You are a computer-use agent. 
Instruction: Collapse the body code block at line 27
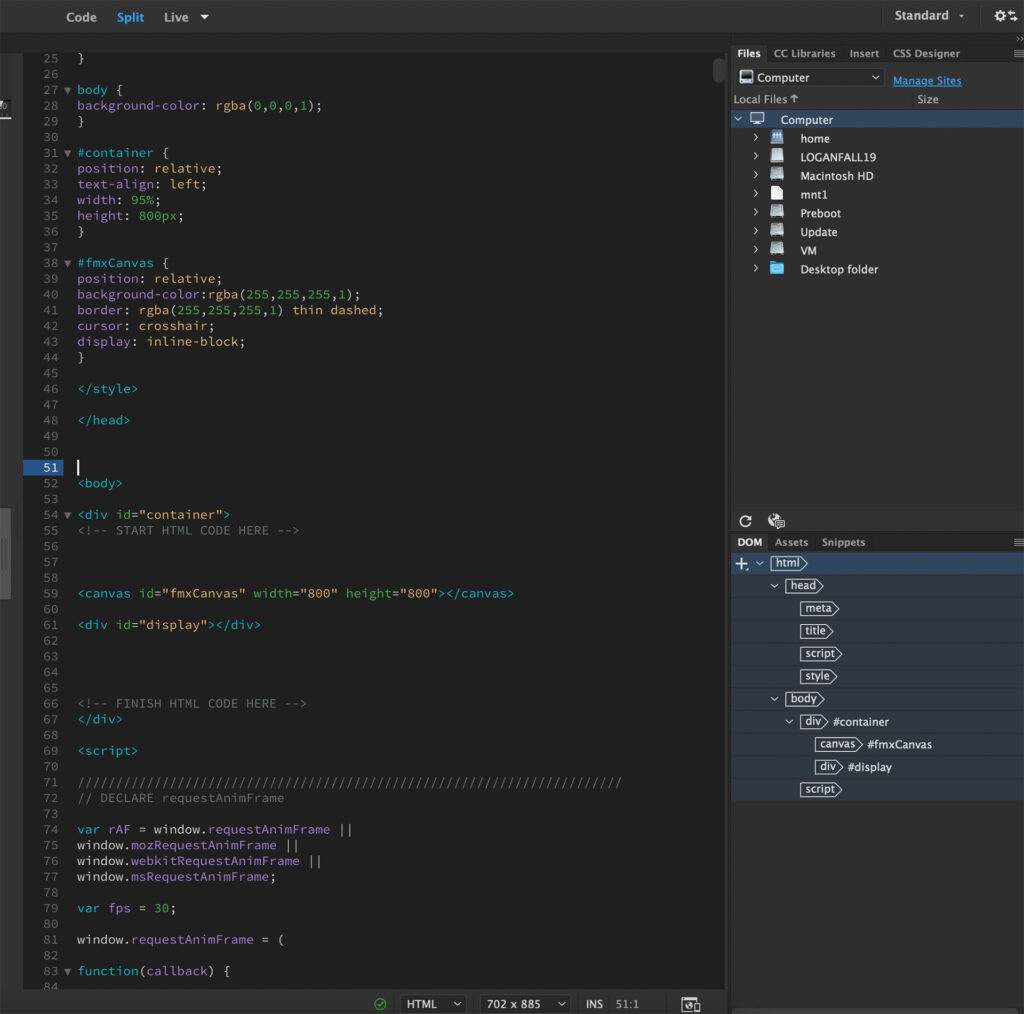pos(68,90)
